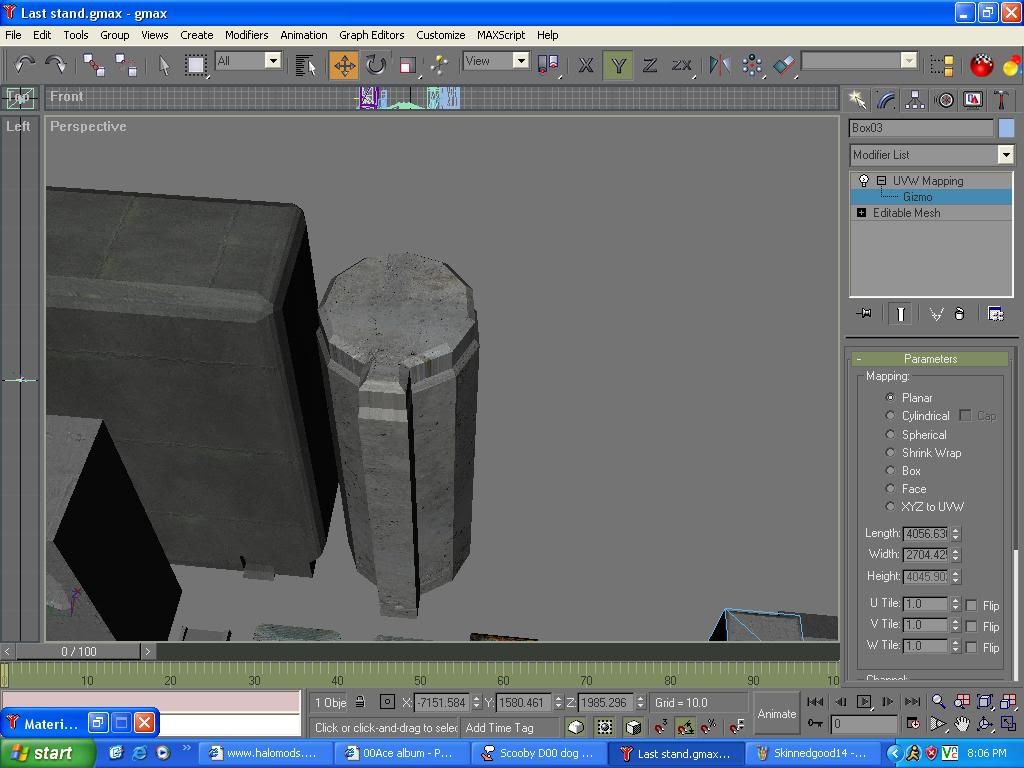Viewport: 1024px width, 768px height.
Task: Adjust the Width spinner arrows
Action: click(956, 554)
